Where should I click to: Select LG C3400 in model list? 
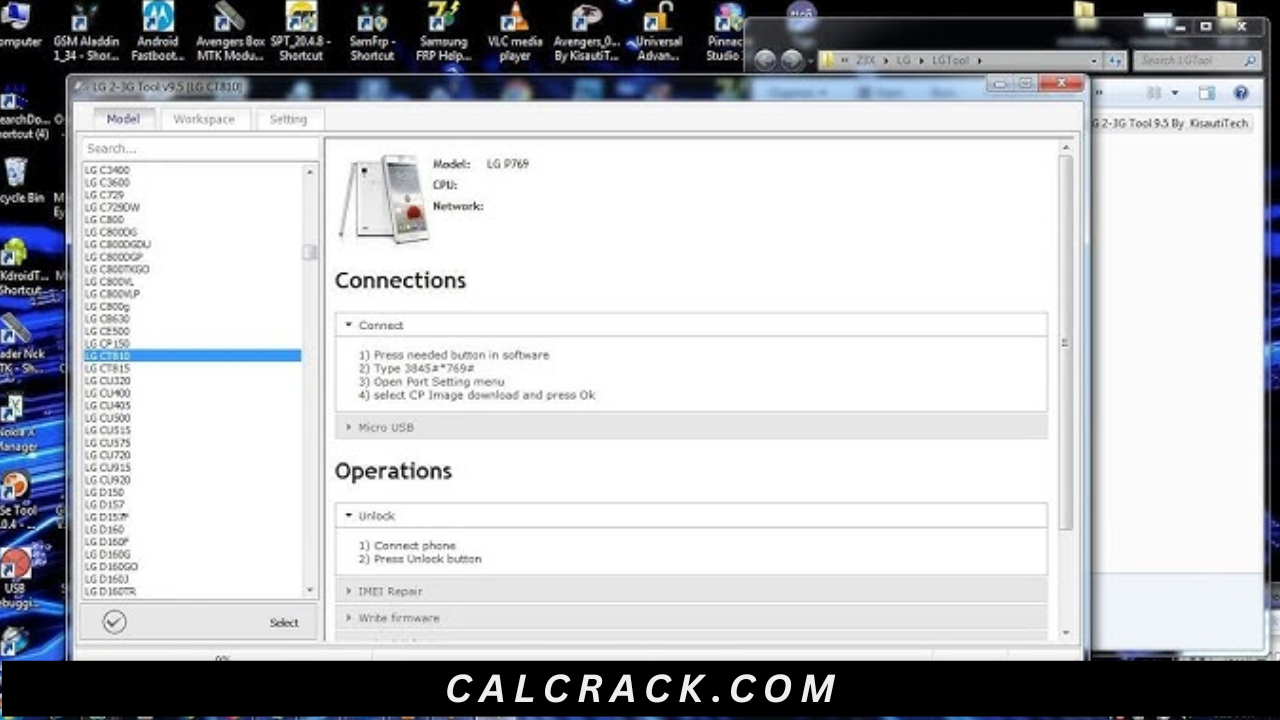(191, 170)
